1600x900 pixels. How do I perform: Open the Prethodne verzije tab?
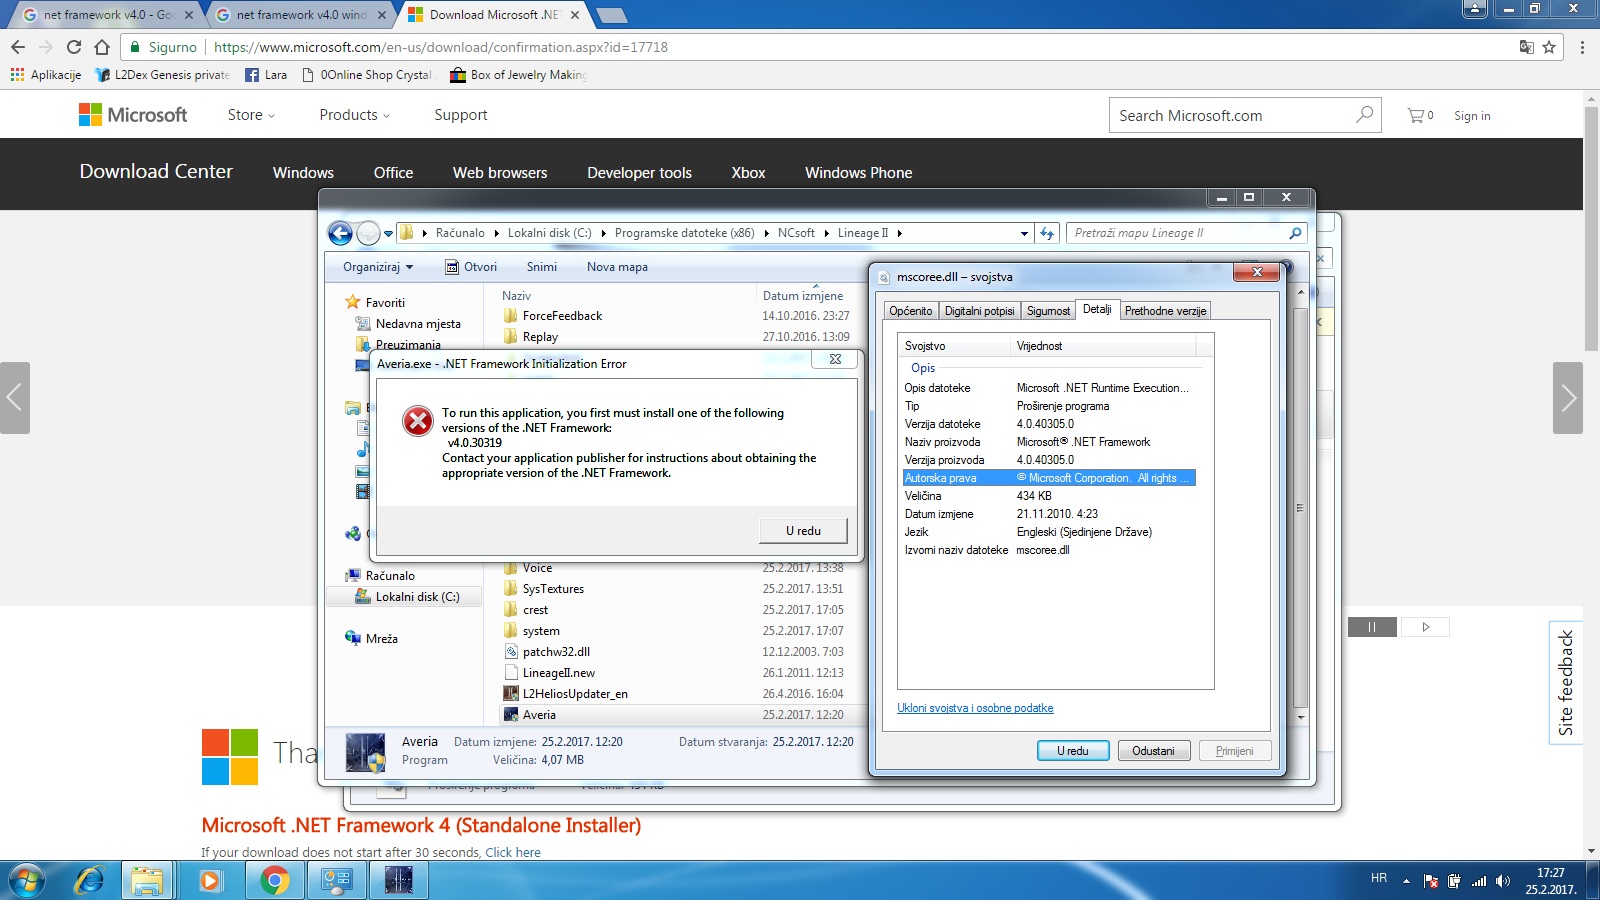point(1165,311)
